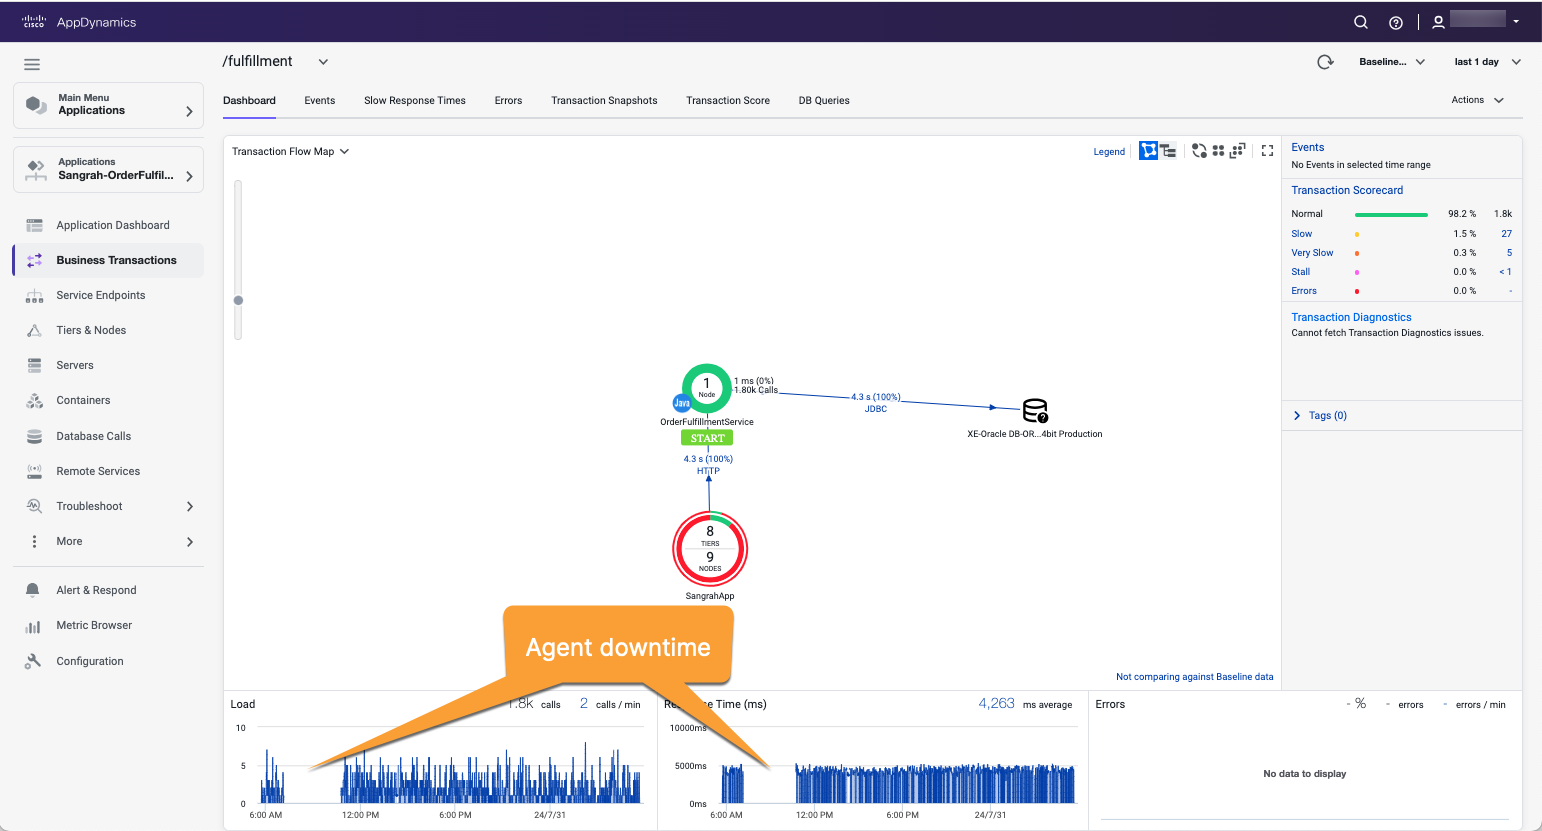Click the Load chart bars
This screenshot has width=1542, height=831.
[451, 773]
